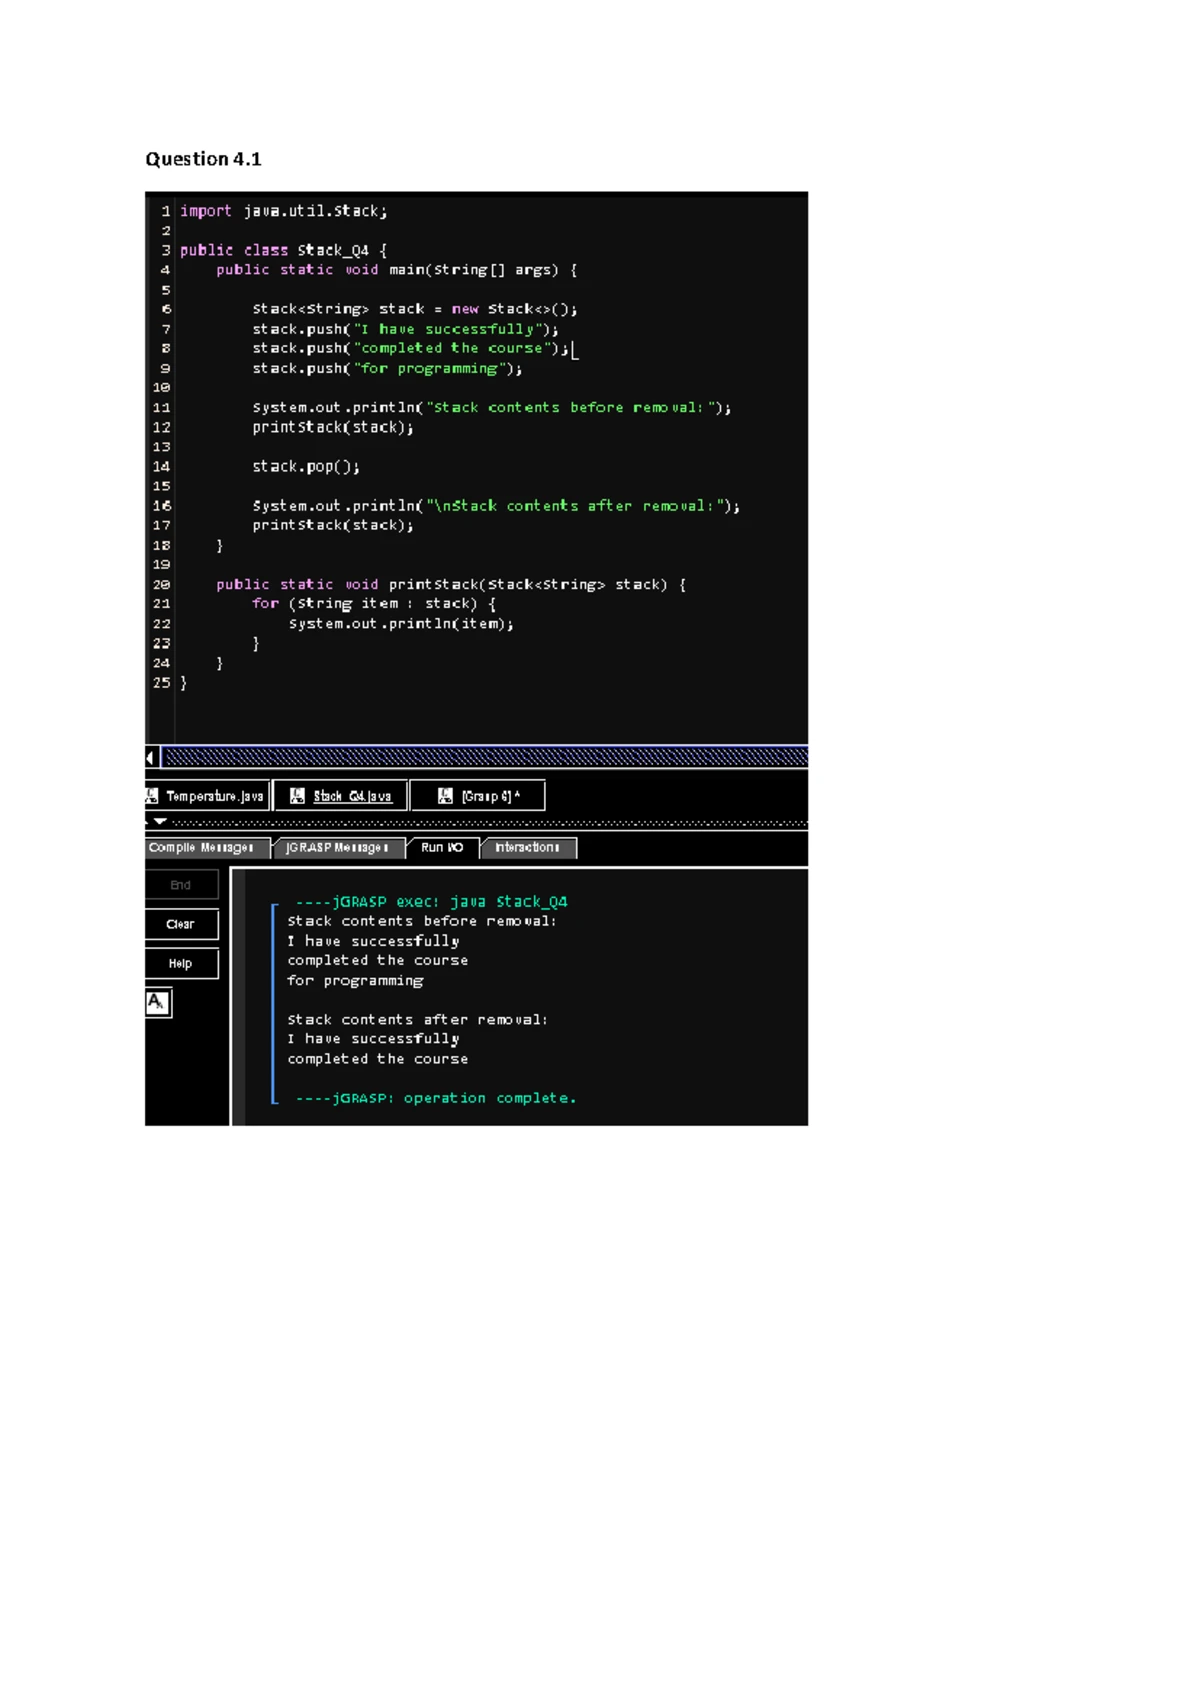Click the 'public class Stack_Q4 {' line
This screenshot has height=1696, width=1200.
(283, 250)
